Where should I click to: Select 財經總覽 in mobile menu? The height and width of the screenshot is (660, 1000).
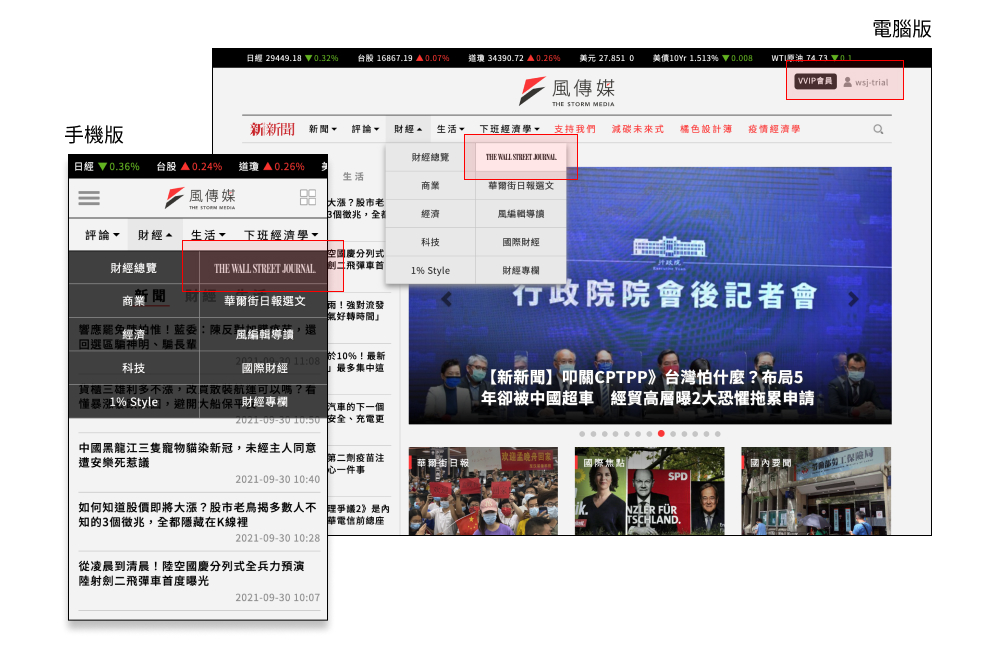point(134,268)
